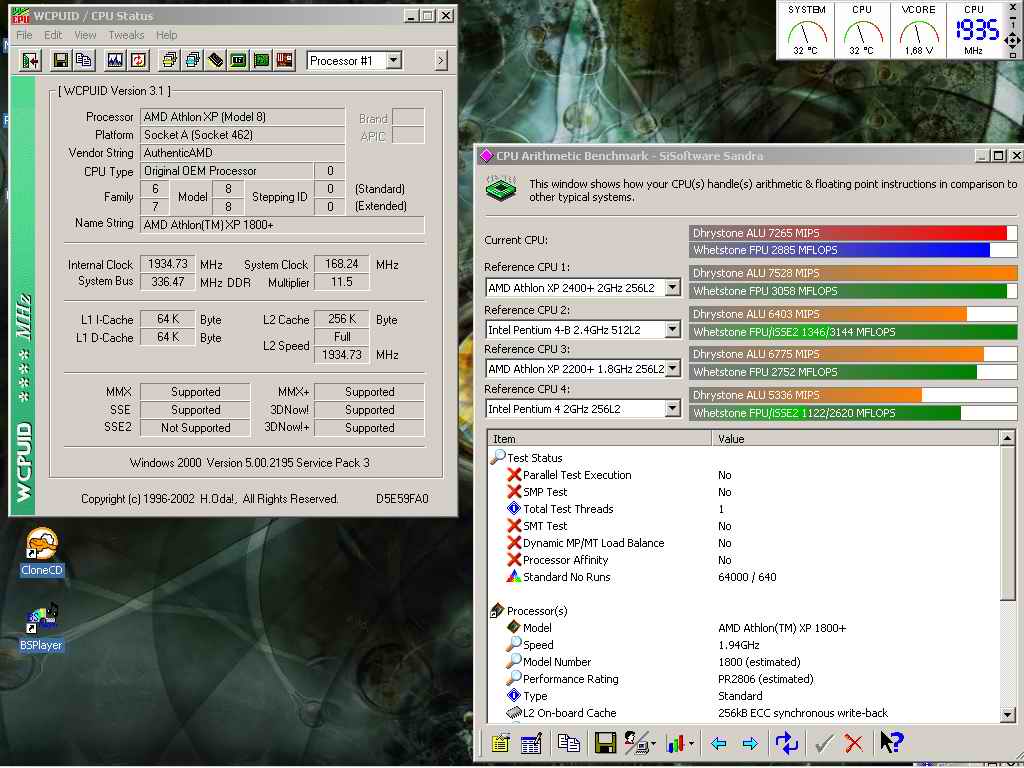The image size is (1024, 768).
Task: Open the View menu in WCPUID
Action: pyautogui.click(x=85, y=35)
